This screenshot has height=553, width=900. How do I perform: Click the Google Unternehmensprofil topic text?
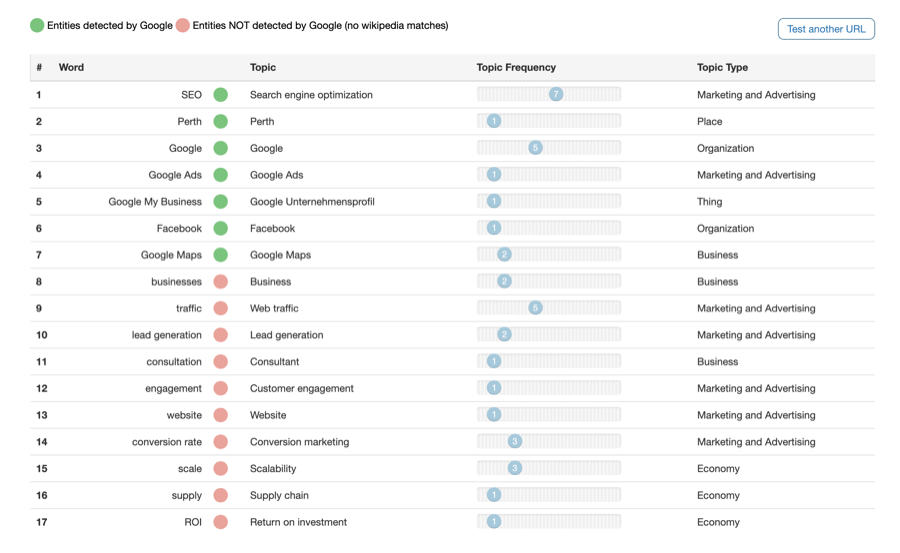coord(312,202)
